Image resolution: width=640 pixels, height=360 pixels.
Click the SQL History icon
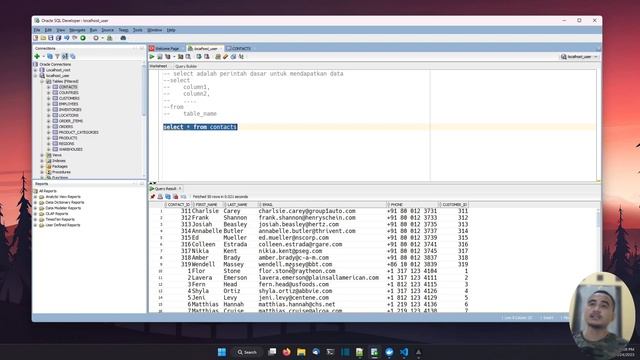(x=233, y=57)
